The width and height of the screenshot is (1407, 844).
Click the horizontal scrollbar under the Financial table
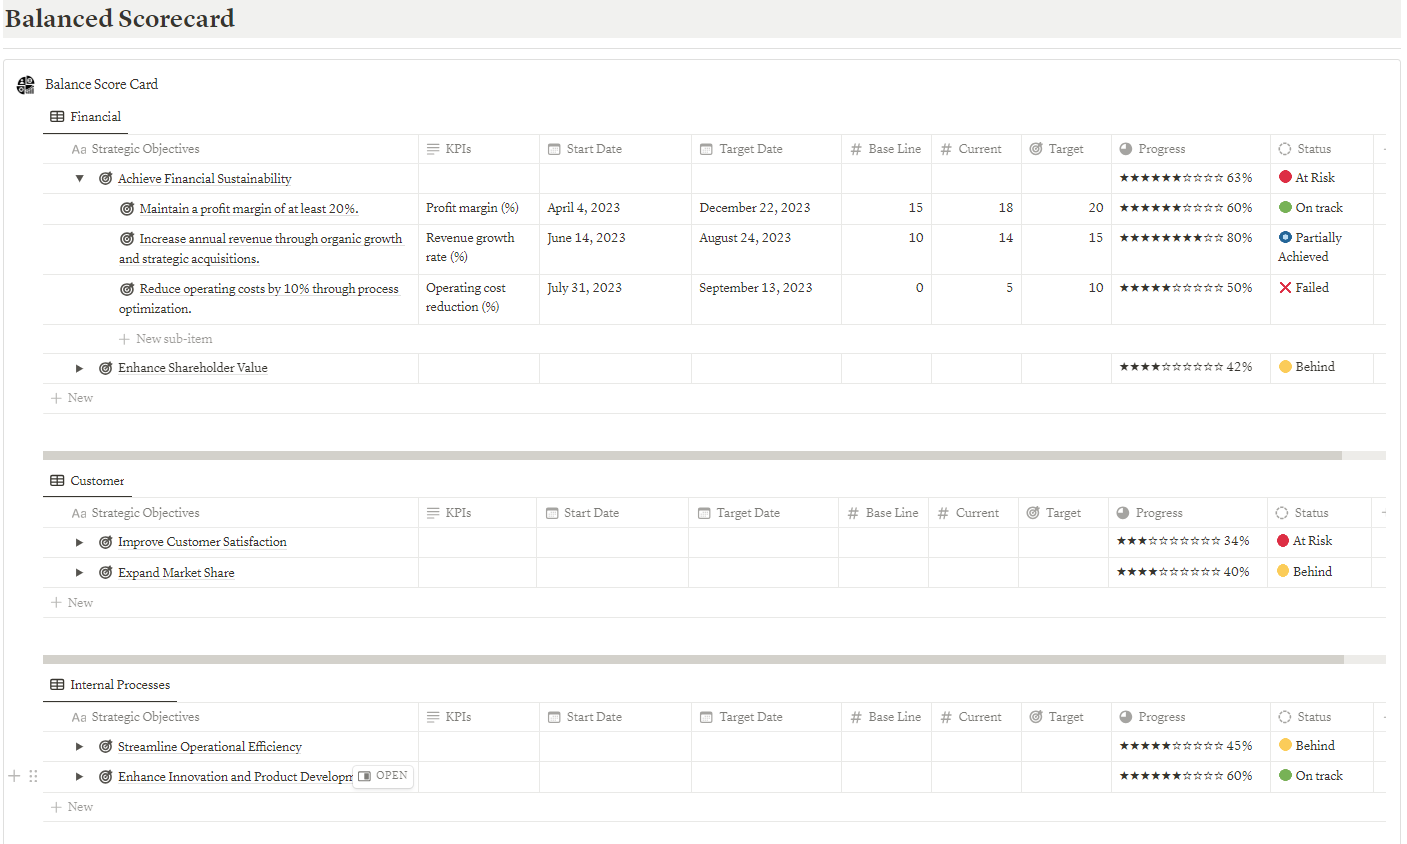coord(692,455)
